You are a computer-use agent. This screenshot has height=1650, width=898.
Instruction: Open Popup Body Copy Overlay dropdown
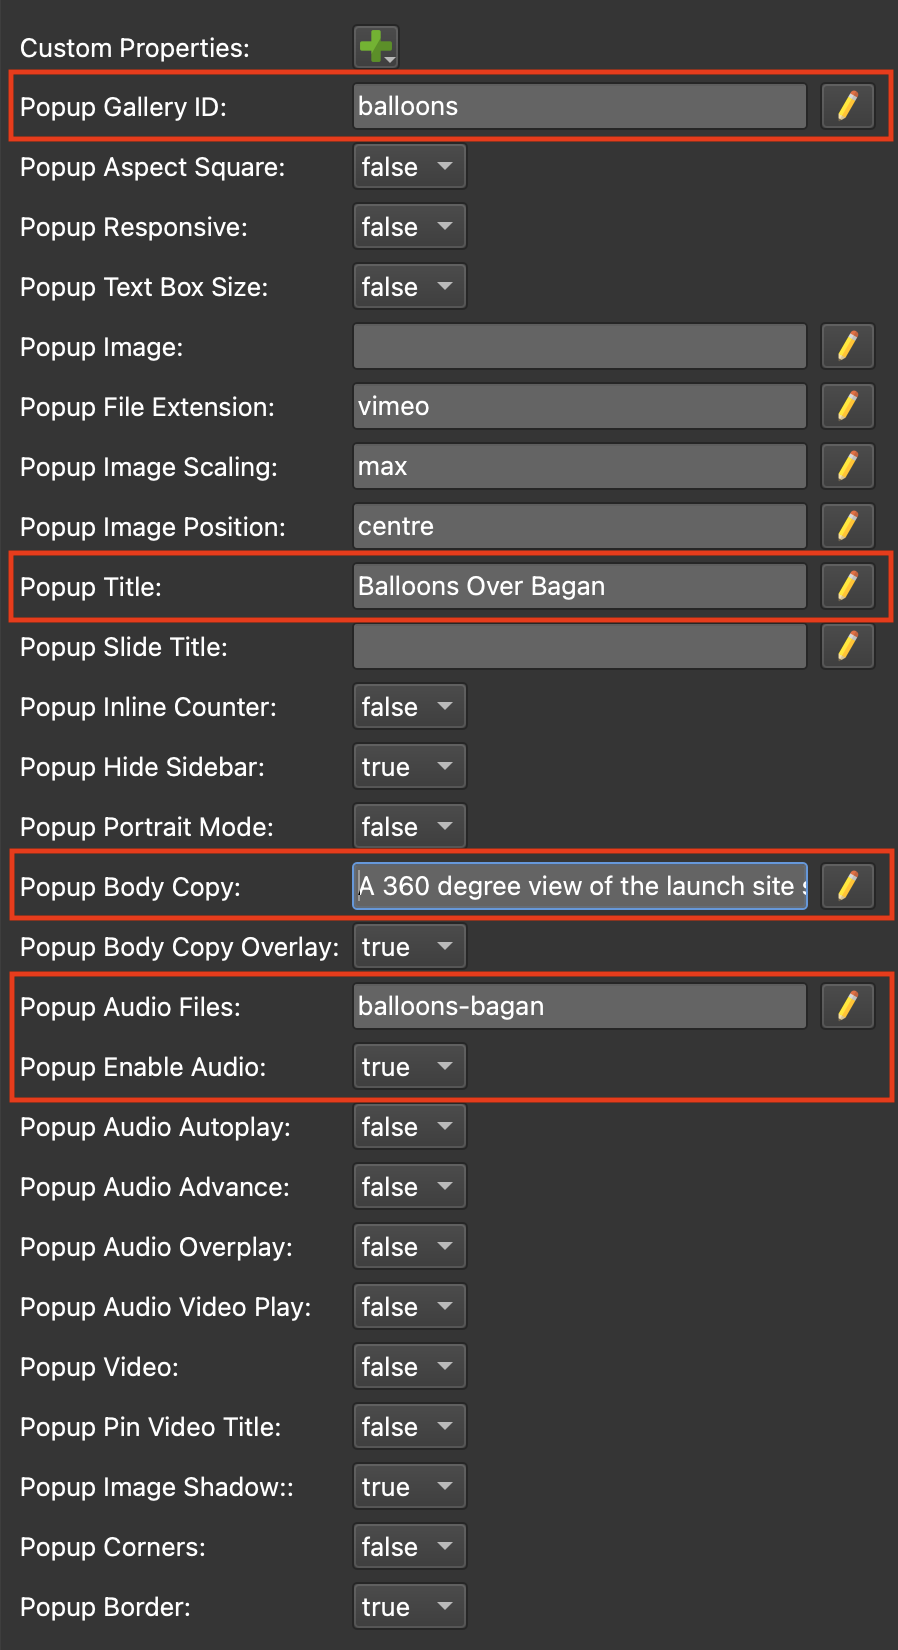click(410, 947)
